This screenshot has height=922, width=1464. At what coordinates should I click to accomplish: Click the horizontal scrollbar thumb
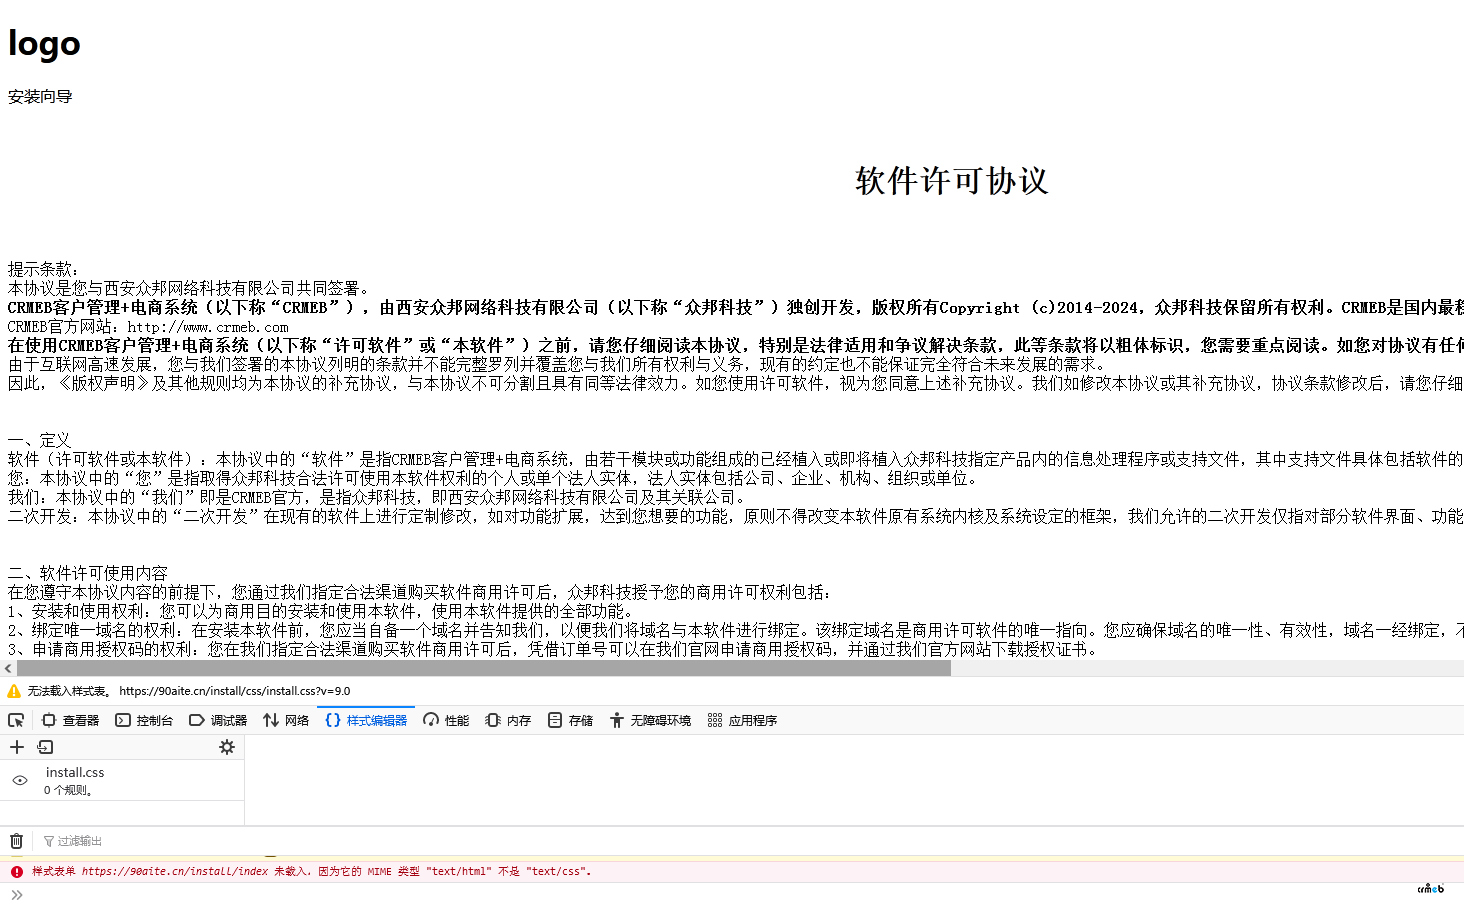tap(483, 668)
